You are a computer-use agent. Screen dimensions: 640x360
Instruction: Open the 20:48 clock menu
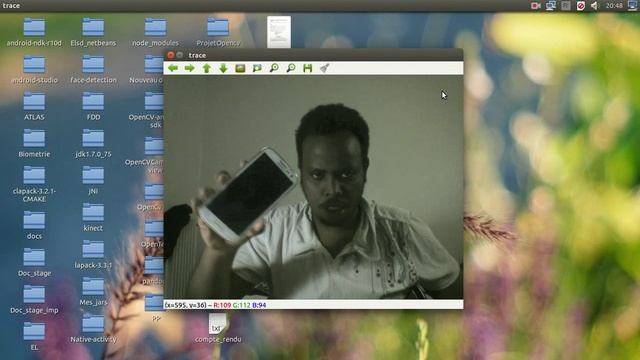[614, 5]
